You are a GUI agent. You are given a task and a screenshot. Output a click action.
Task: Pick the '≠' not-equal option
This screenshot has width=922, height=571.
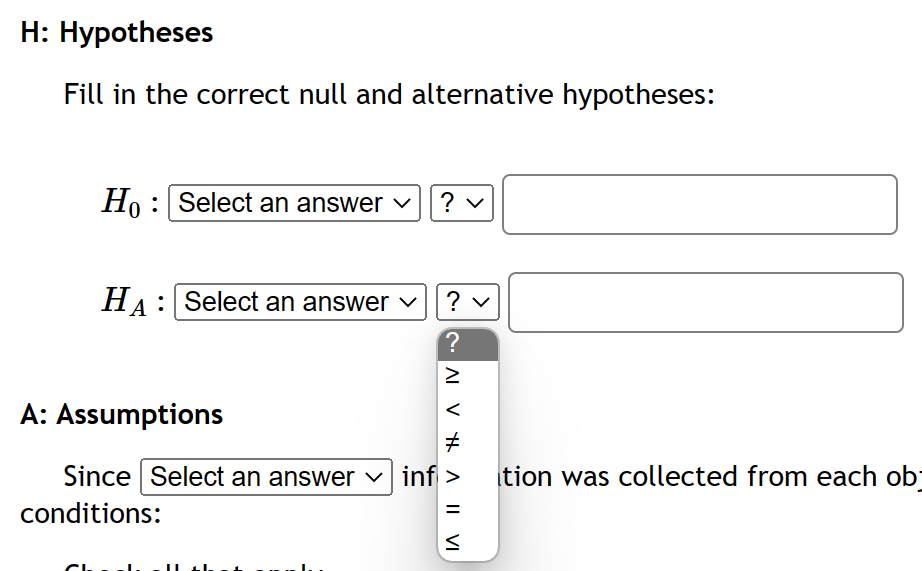click(x=452, y=442)
